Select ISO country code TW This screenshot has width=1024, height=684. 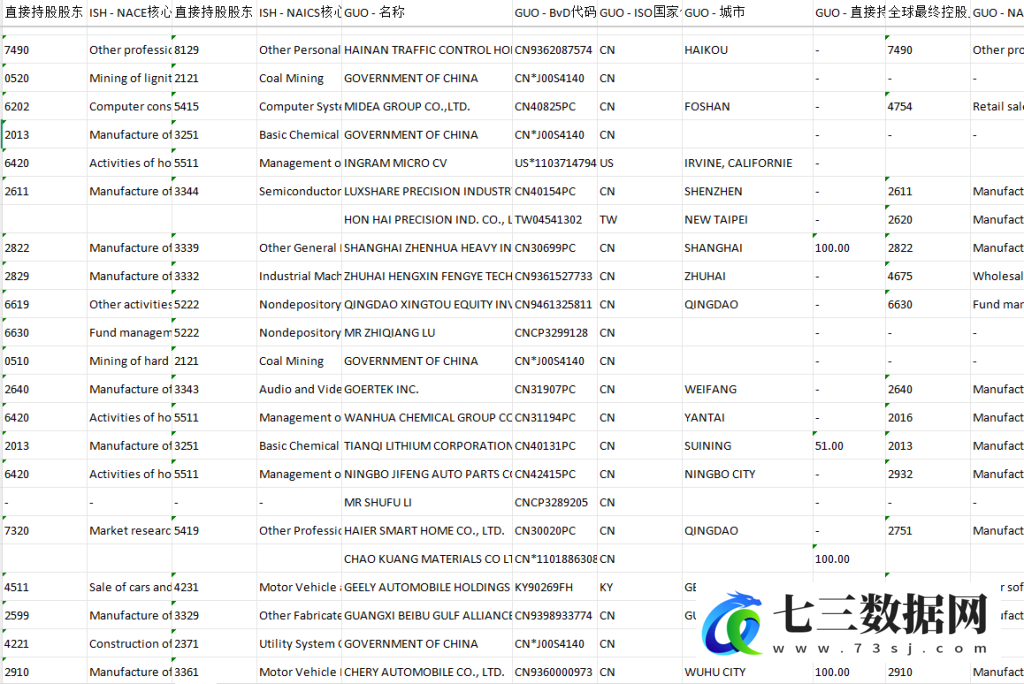pyautogui.click(x=639, y=220)
